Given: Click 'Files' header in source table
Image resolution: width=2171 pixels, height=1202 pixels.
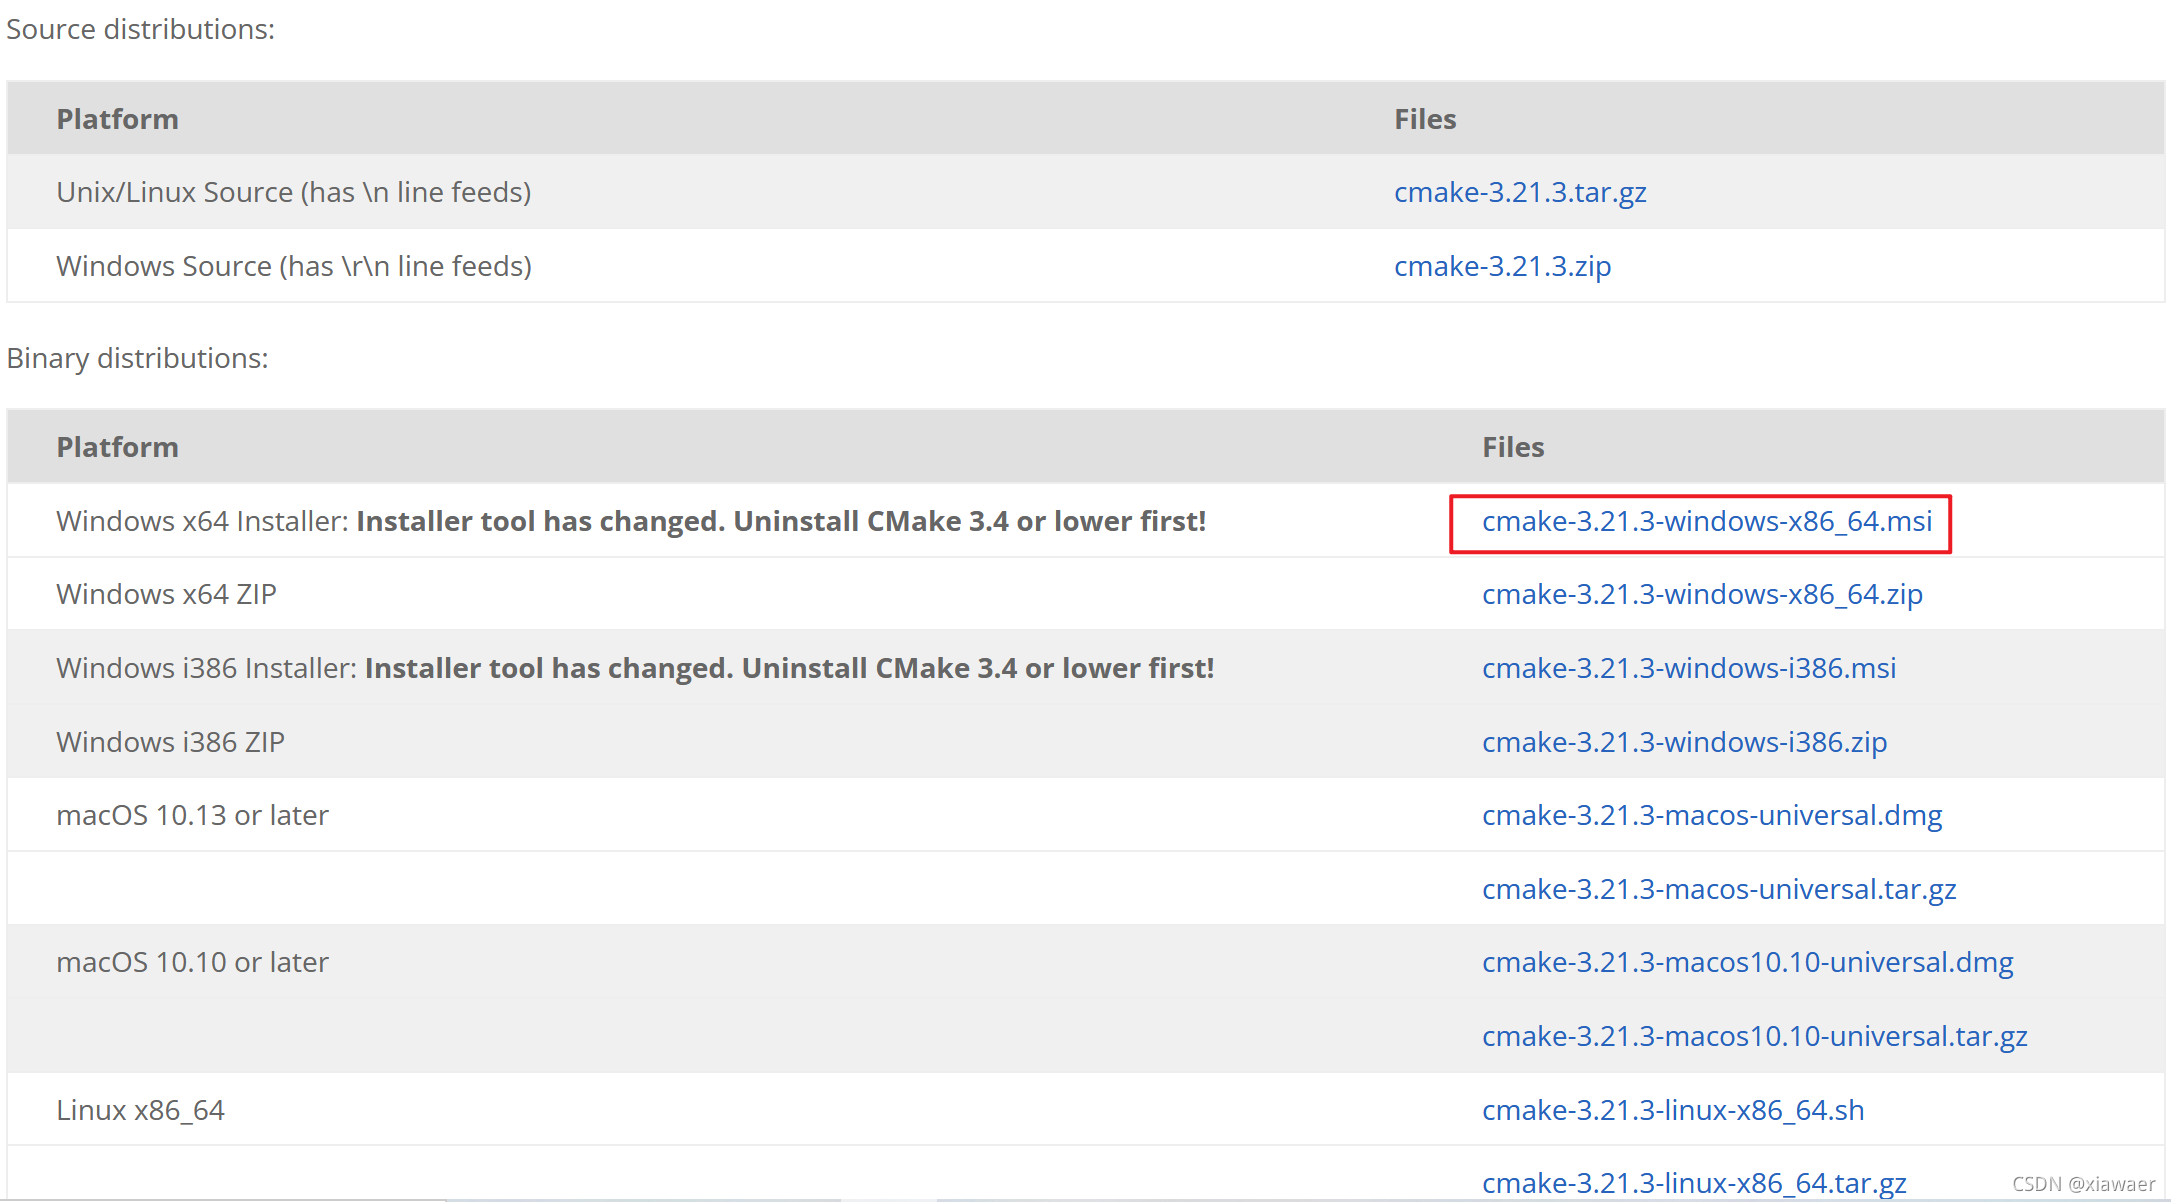Looking at the screenshot, I should click(x=1425, y=119).
